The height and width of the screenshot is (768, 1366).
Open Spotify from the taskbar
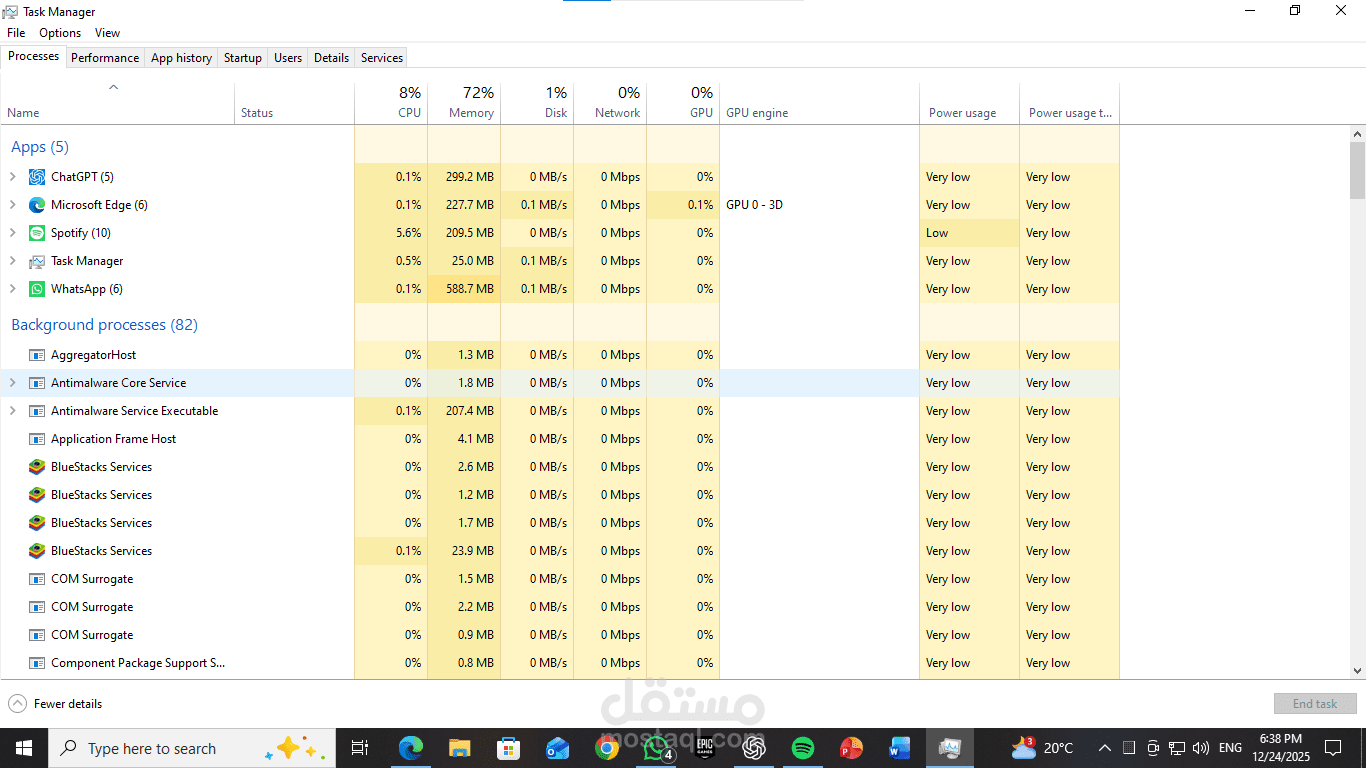pos(803,748)
